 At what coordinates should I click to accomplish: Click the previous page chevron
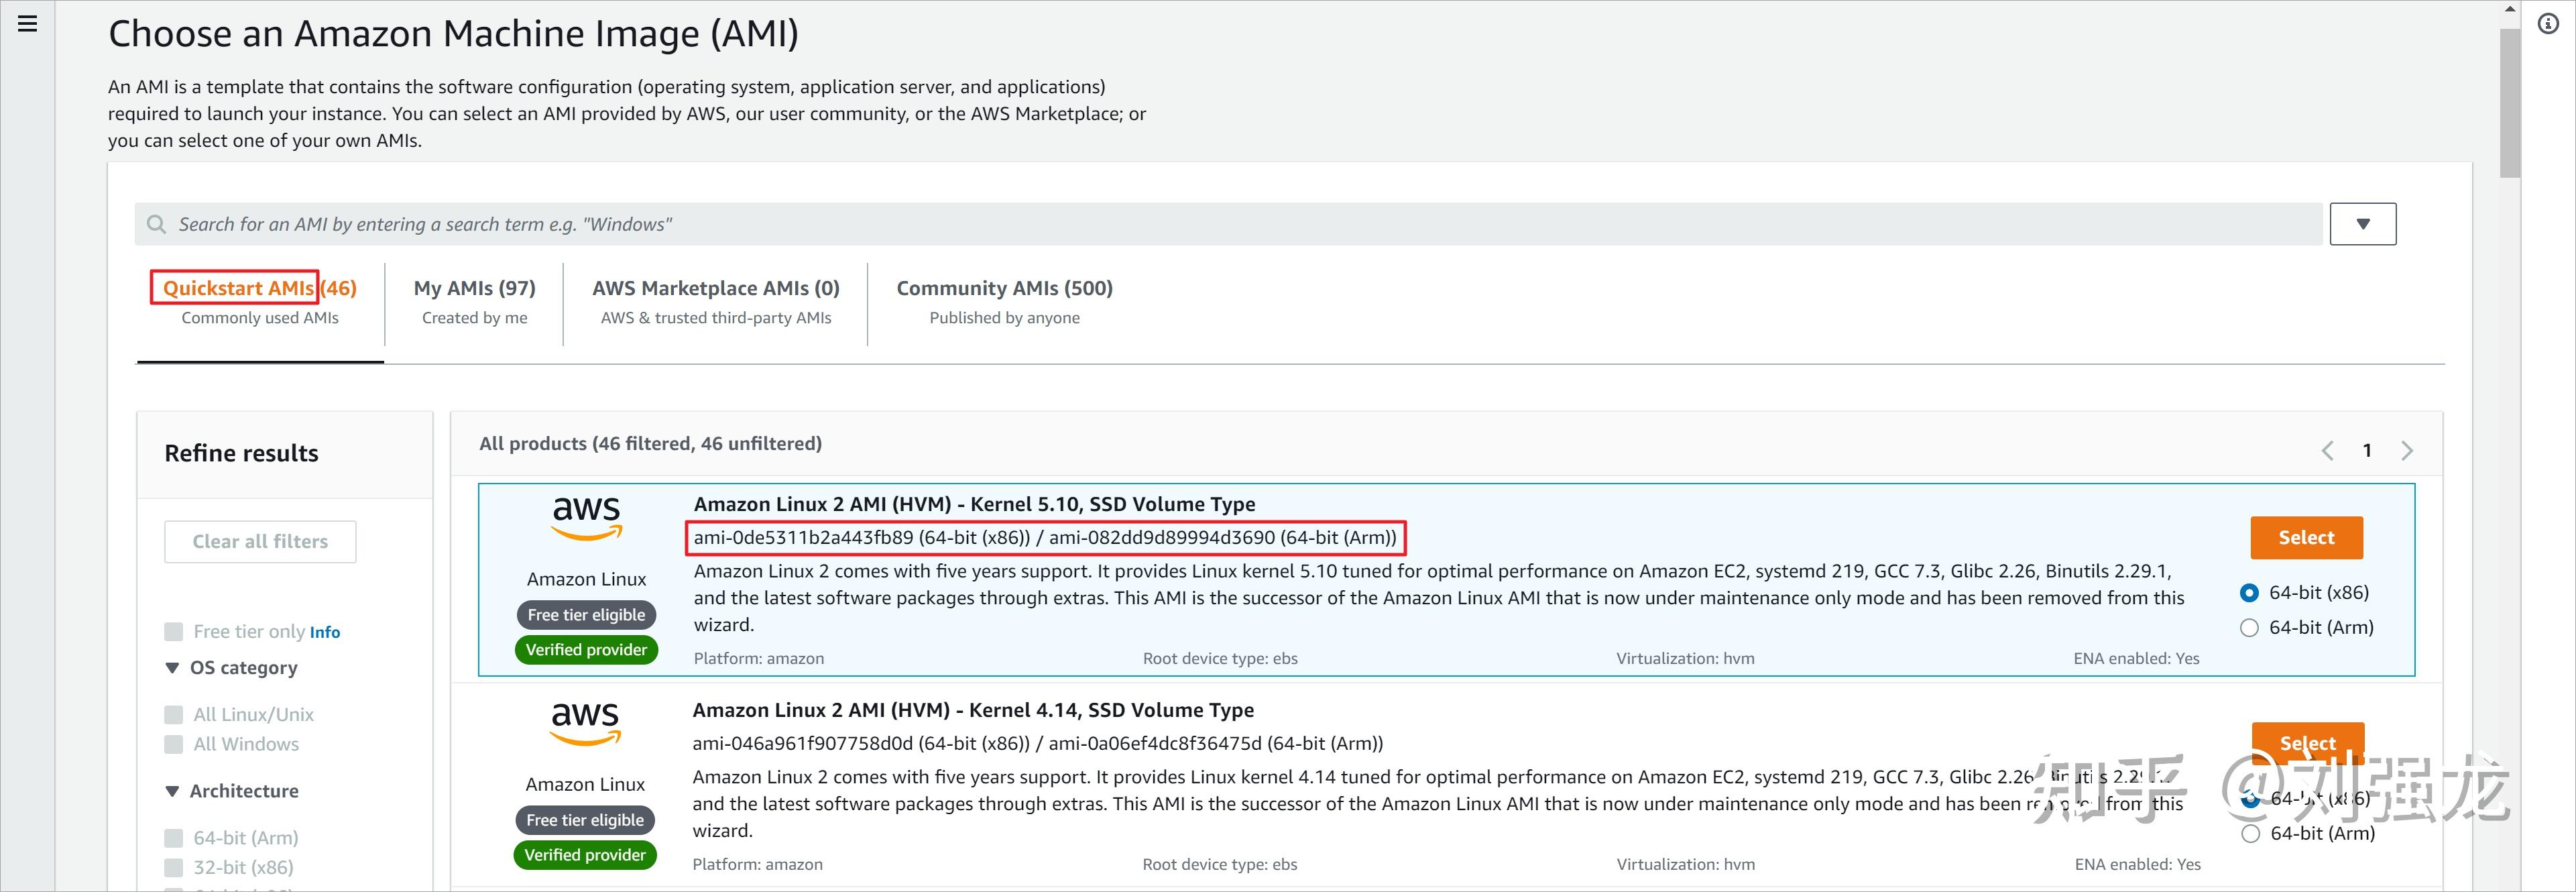(2327, 450)
